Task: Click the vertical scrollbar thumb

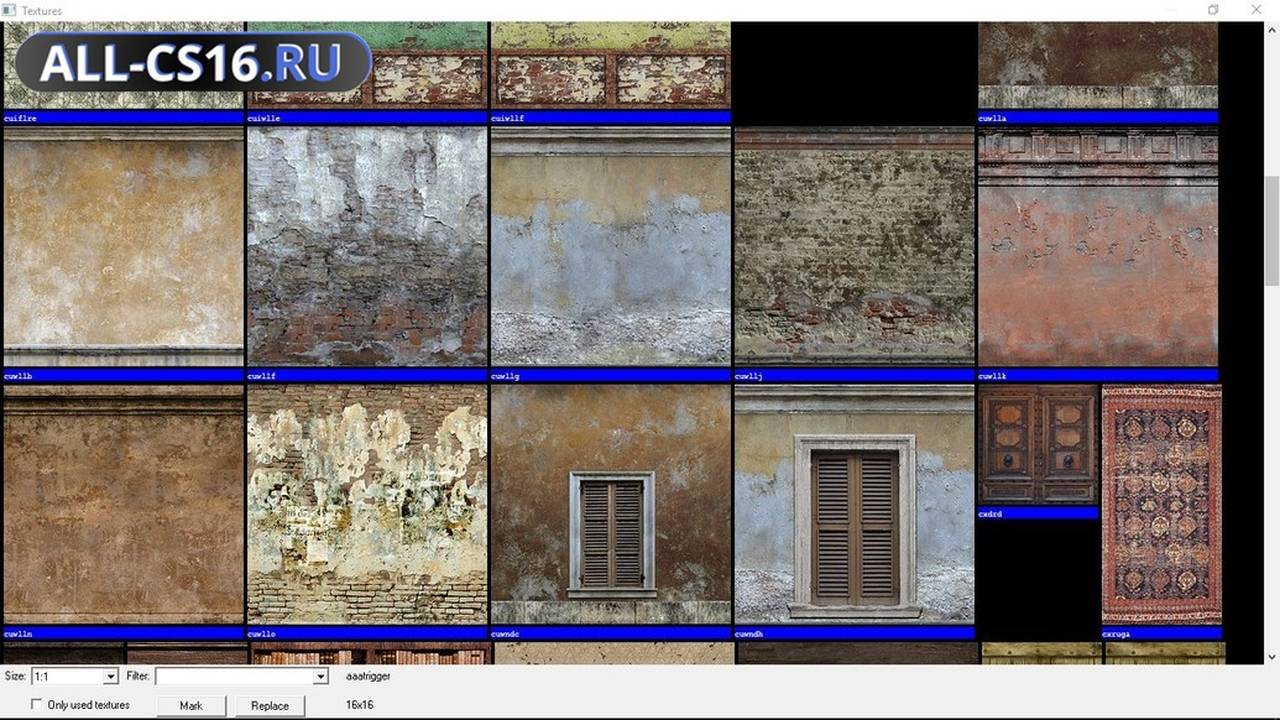Action: click(1271, 229)
